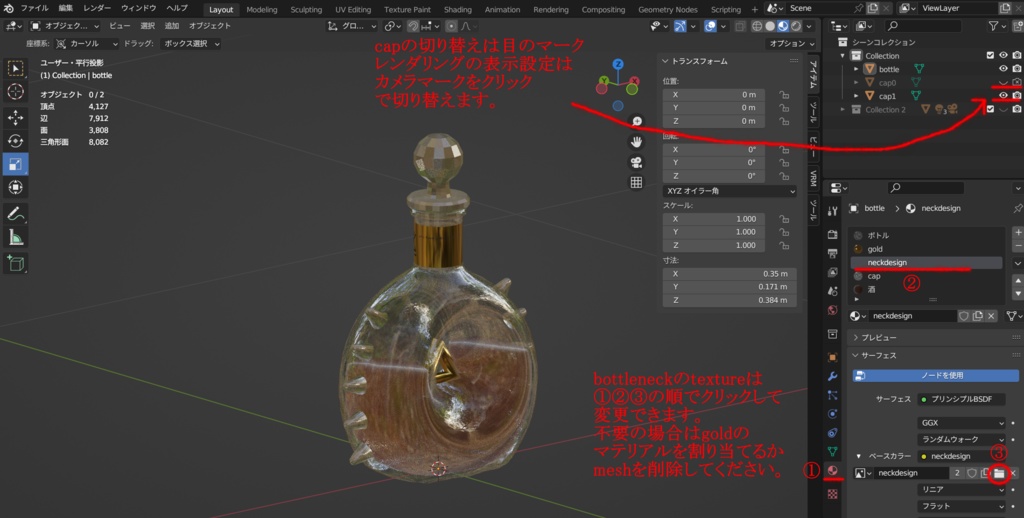Select the Measure ruler tool
Screen dimensions: 1024x518
(x=16, y=237)
